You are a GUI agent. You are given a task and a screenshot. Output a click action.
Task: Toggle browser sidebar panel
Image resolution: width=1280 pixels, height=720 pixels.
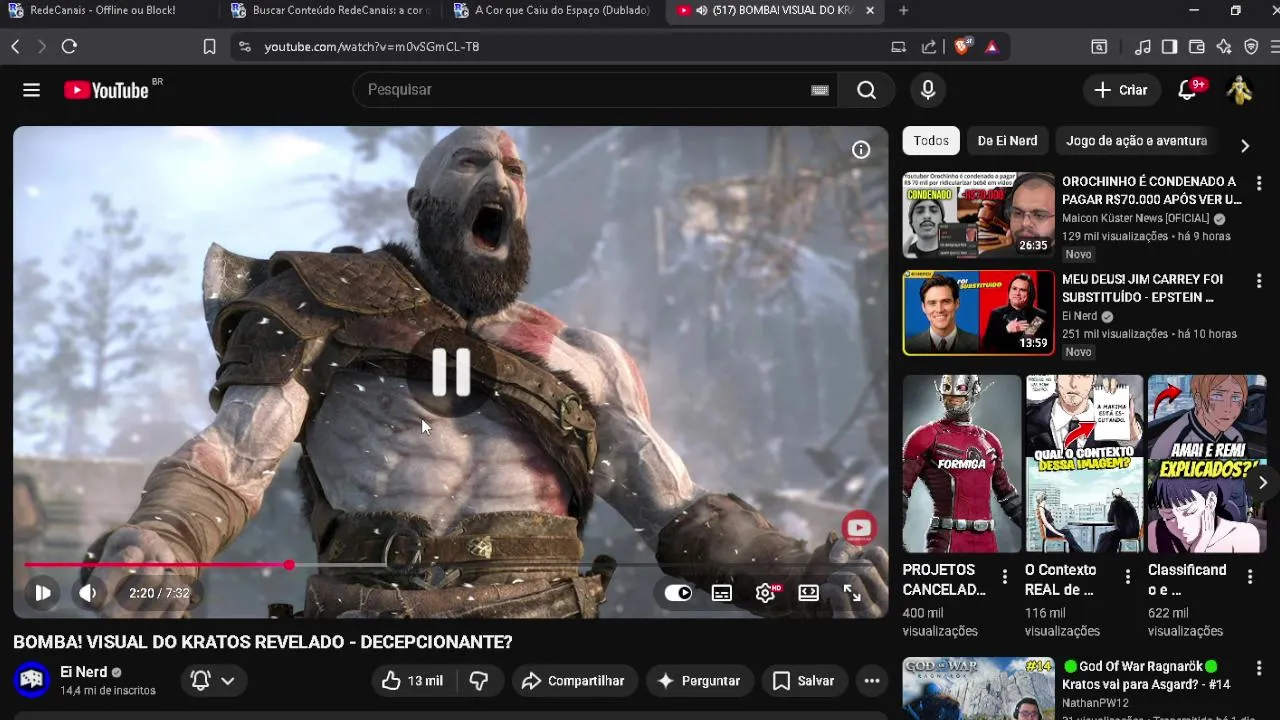pos(1169,47)
